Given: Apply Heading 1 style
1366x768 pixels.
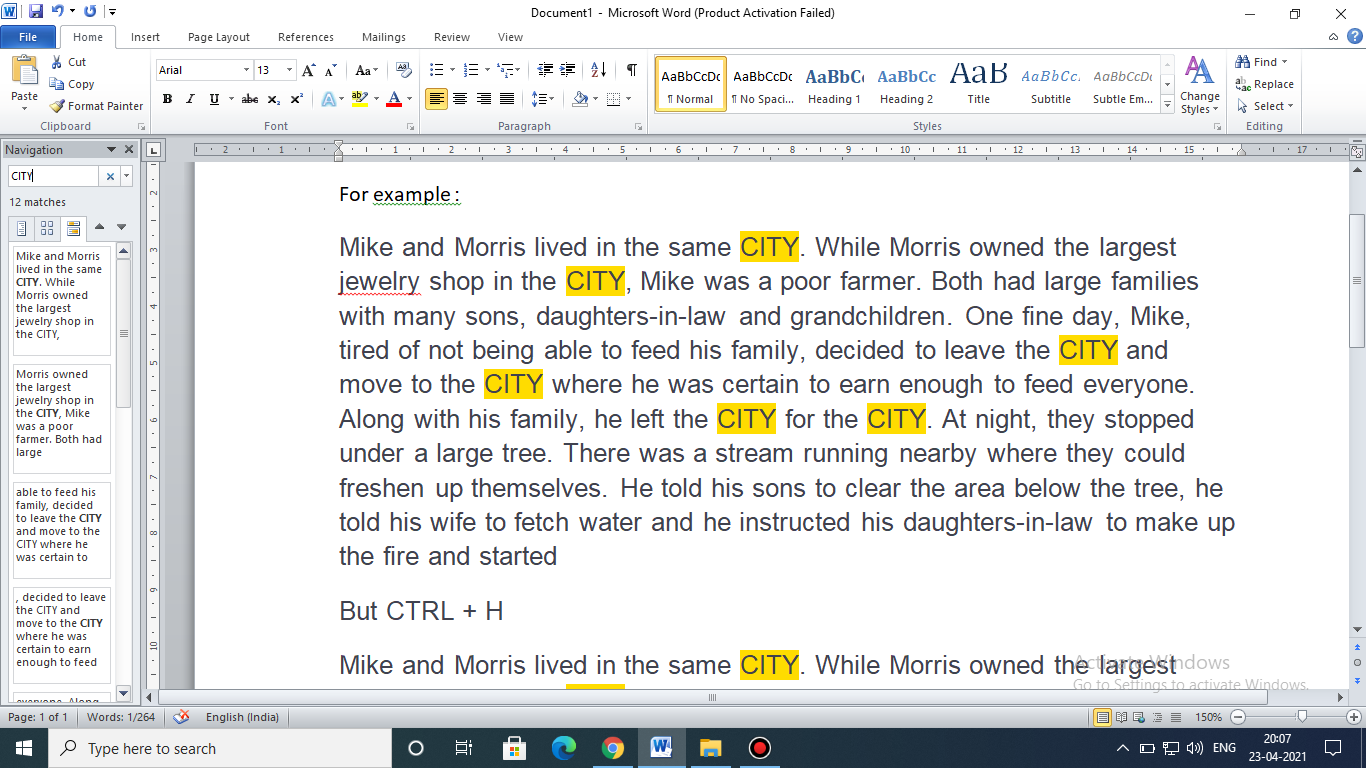Looking at the screenshot, I should (834, 84).
